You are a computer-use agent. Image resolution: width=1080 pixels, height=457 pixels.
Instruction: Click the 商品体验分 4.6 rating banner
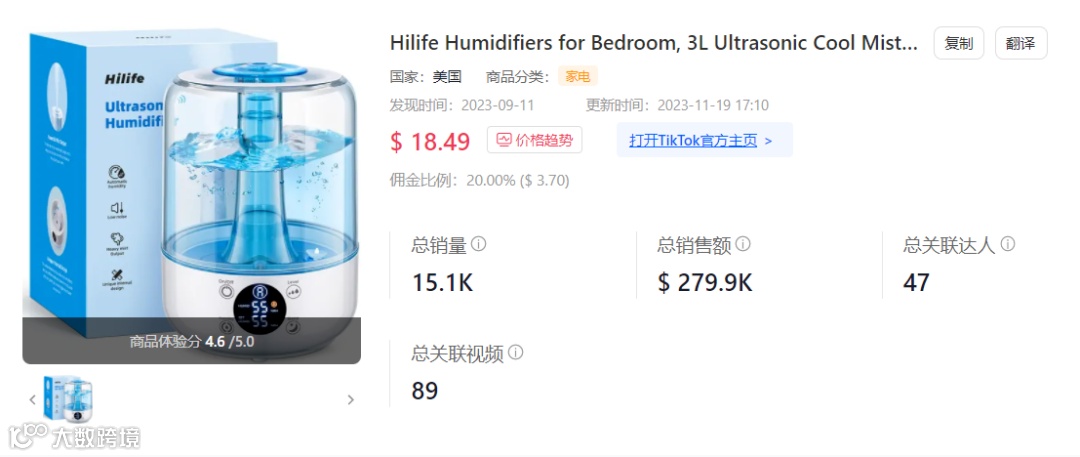point(191,341)
